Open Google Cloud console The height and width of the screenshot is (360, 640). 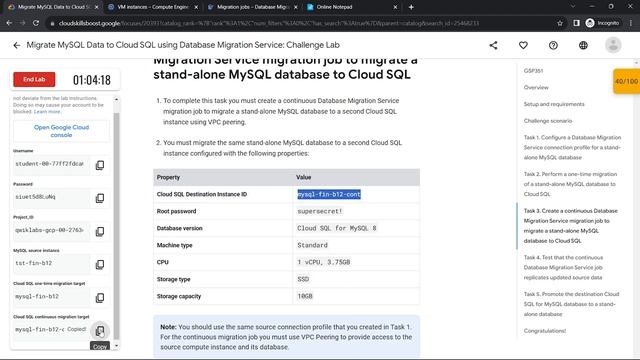coord(61,131)
